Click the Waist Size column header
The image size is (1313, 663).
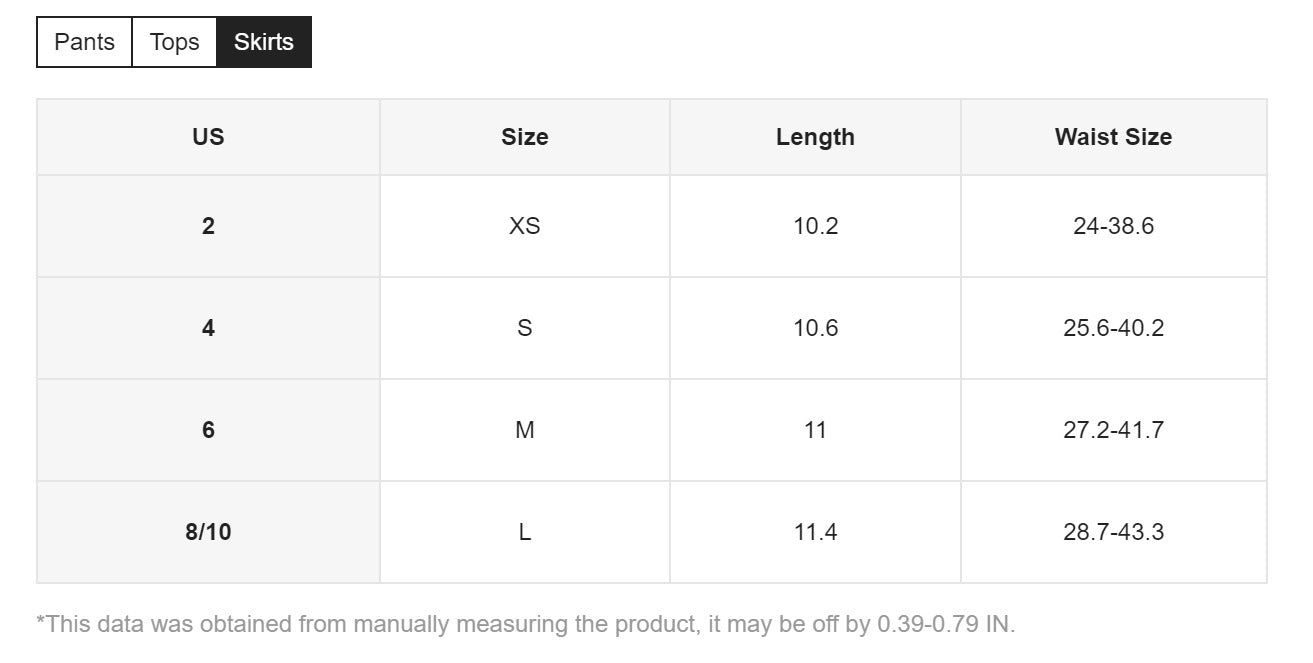1113,137
